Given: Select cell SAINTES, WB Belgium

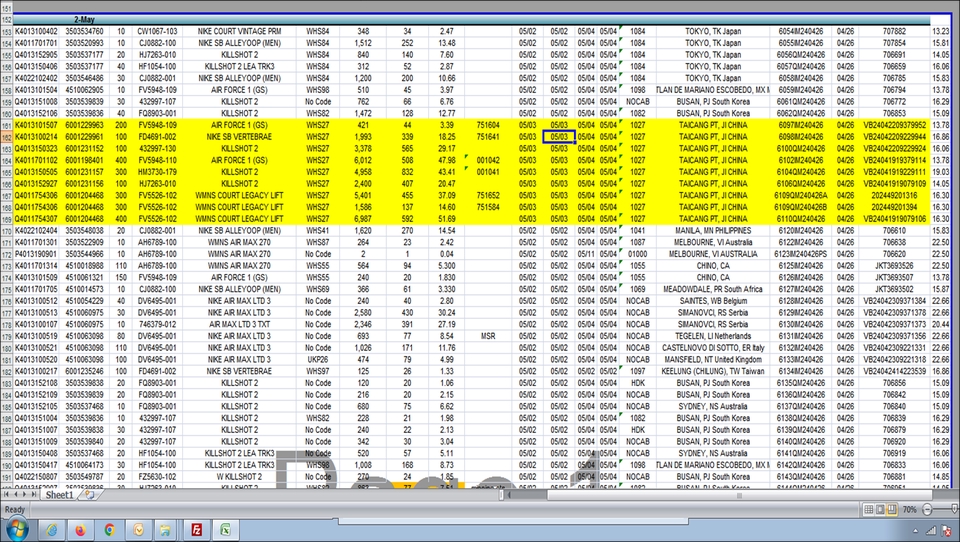Looking at the screenshot, I should coord(713,301).
